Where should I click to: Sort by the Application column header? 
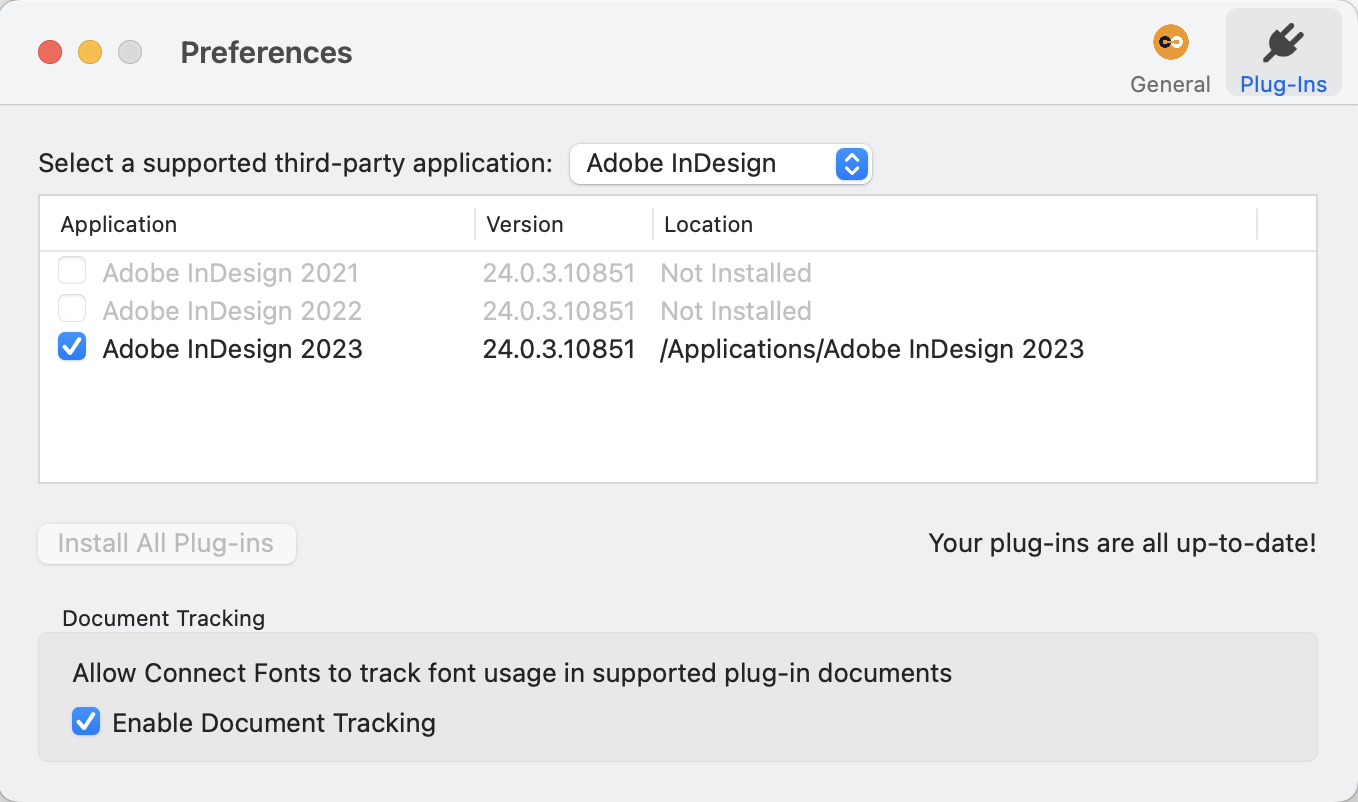(118, 225)
